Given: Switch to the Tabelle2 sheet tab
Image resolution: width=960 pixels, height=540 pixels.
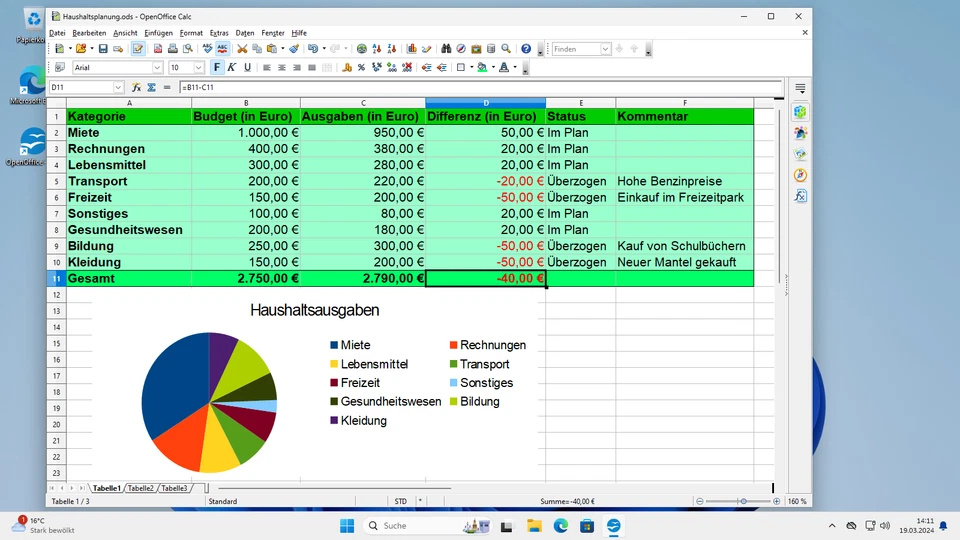Looking at the screenshot, I should pyautogui.click(x=141, y=488).
